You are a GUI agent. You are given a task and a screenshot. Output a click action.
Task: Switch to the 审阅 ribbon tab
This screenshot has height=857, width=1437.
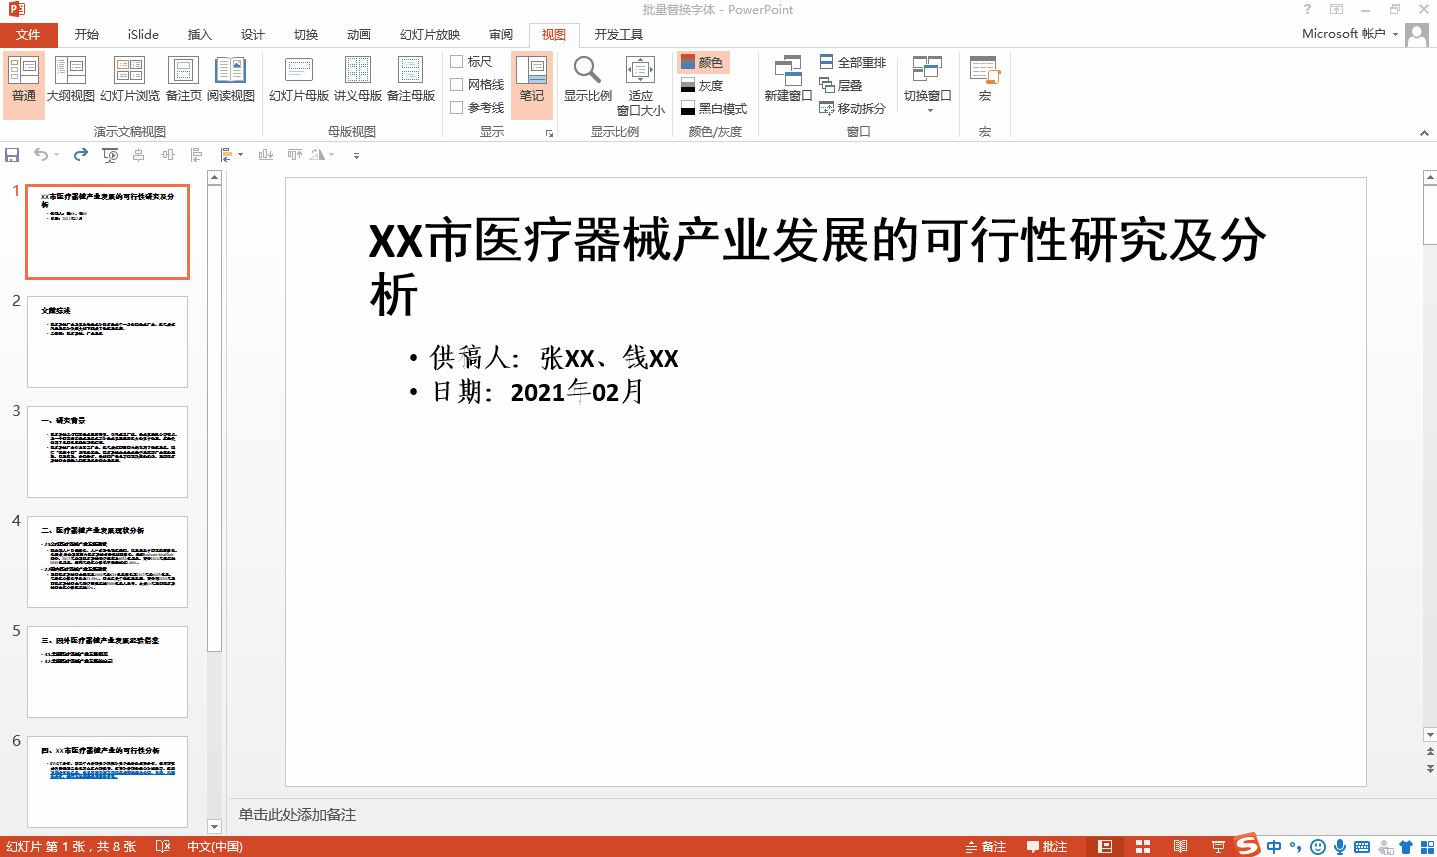click(x=500, y=34)
